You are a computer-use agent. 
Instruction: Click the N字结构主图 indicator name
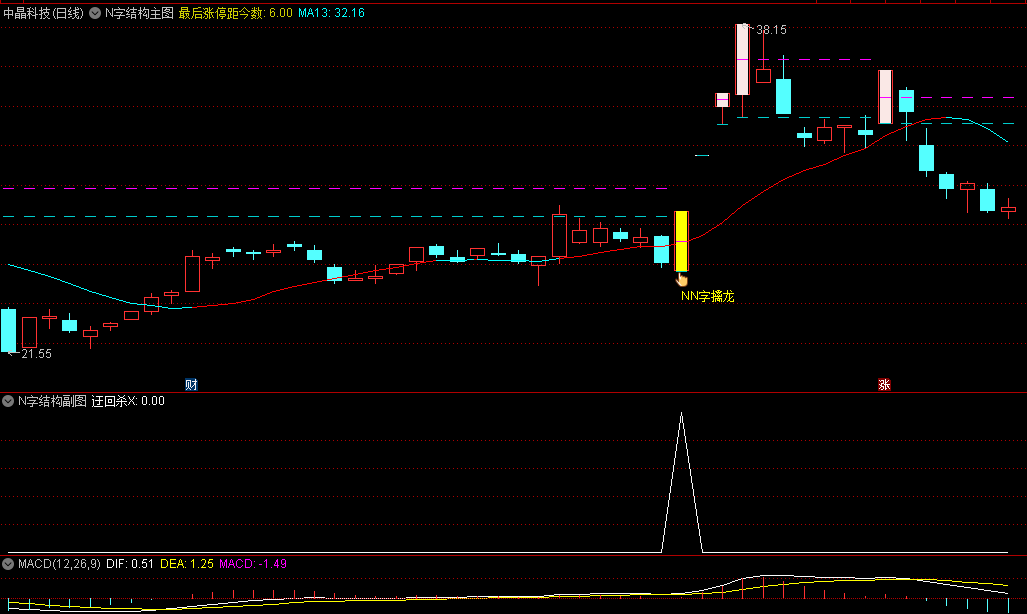click(140, 13)
